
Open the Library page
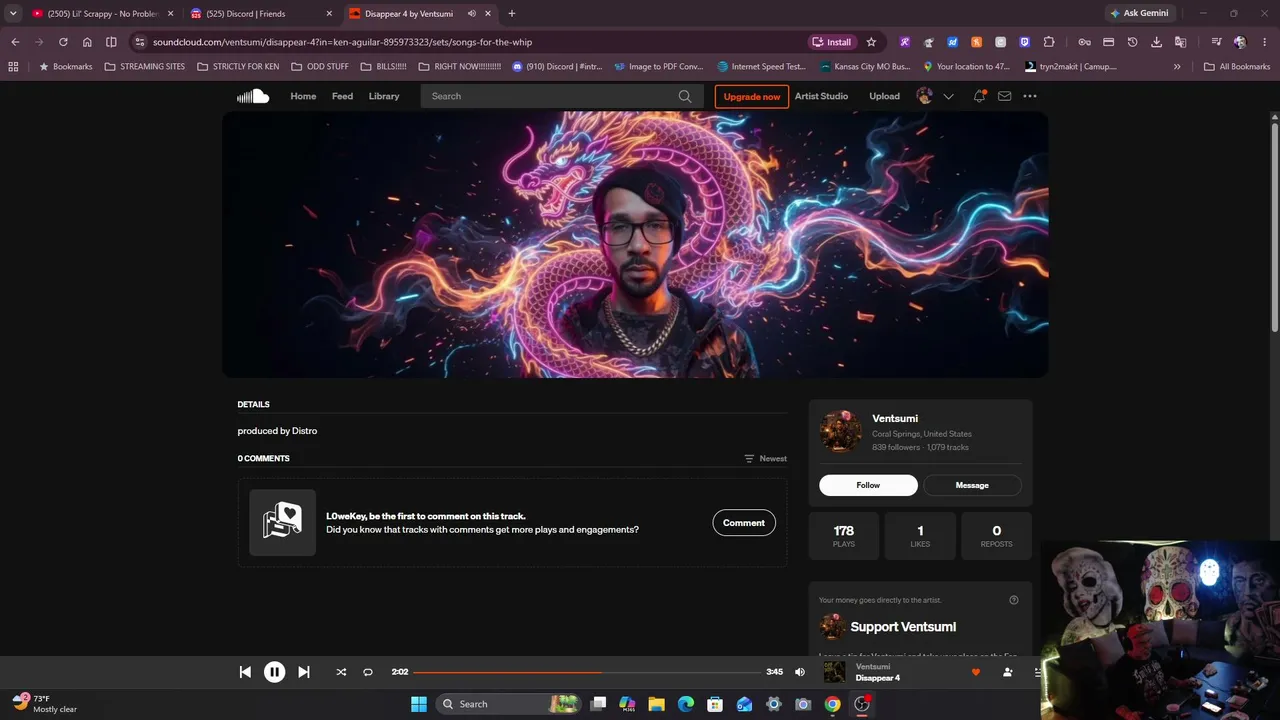[384, 96]
